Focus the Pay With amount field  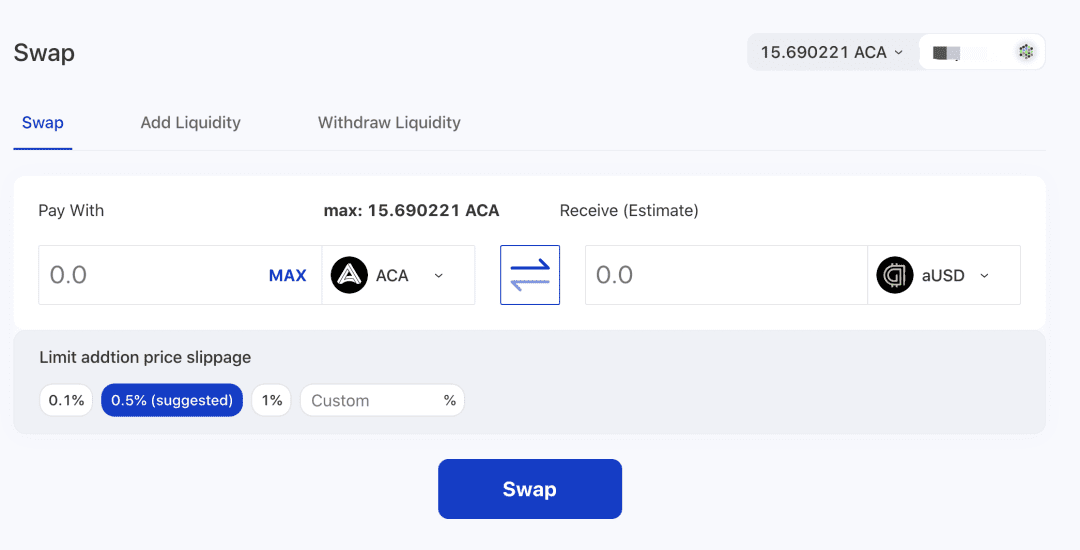pyautogui.click(x=180, y=275)
